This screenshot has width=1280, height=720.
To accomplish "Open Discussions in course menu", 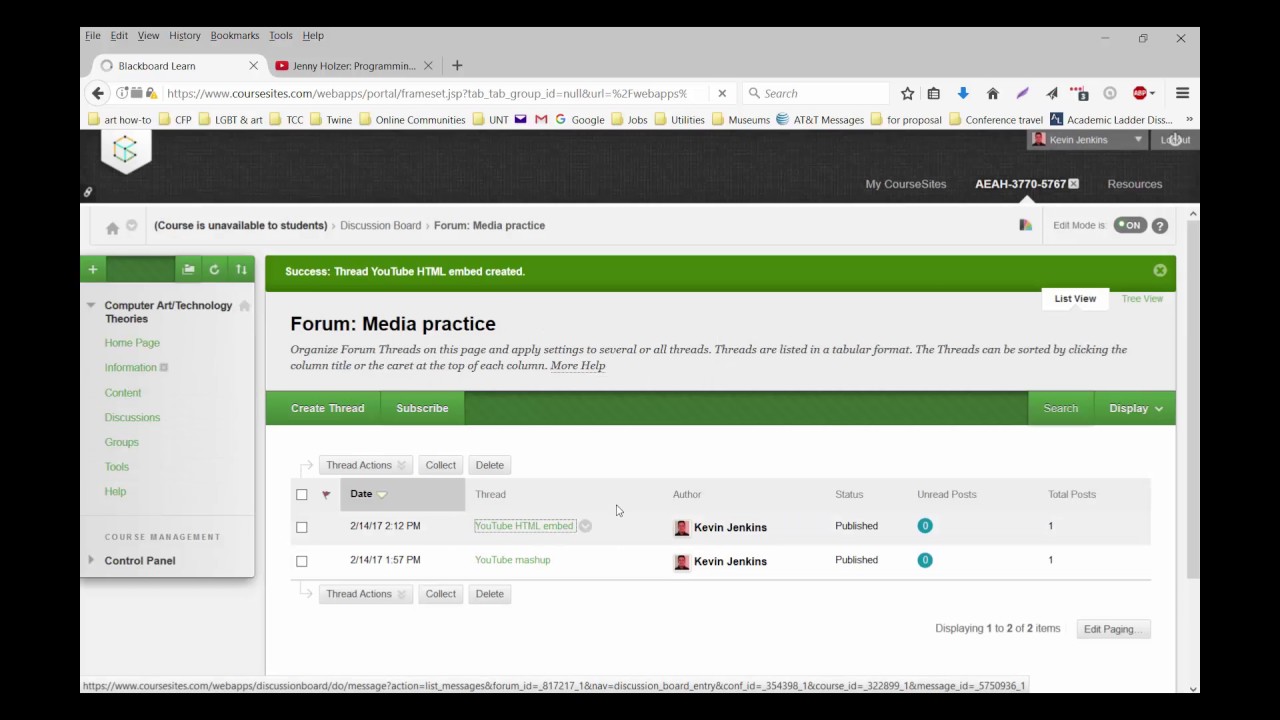I will coord(132,417).
